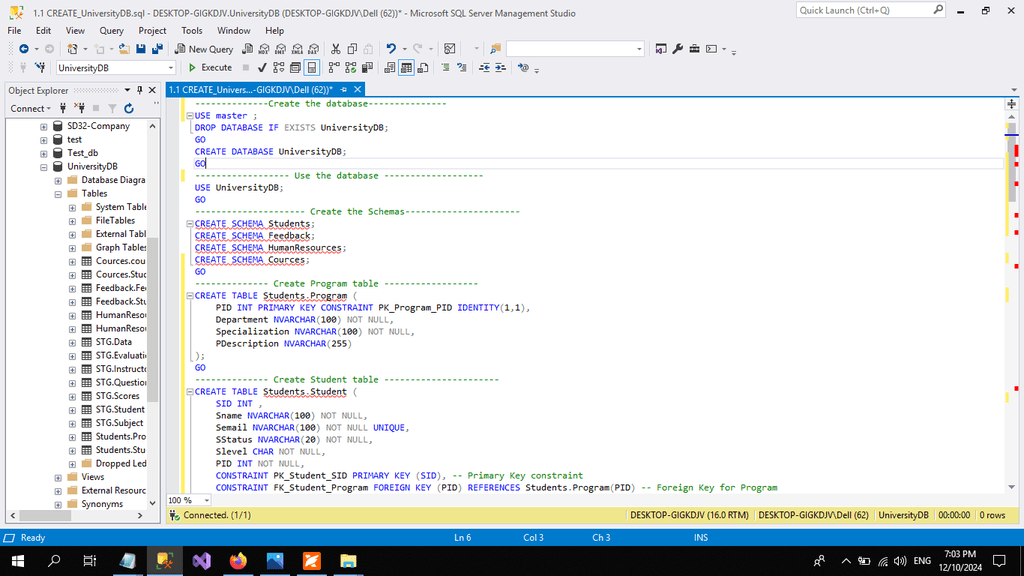Select the CREATE_UniversityDB query tab

[x=251, y=89]
